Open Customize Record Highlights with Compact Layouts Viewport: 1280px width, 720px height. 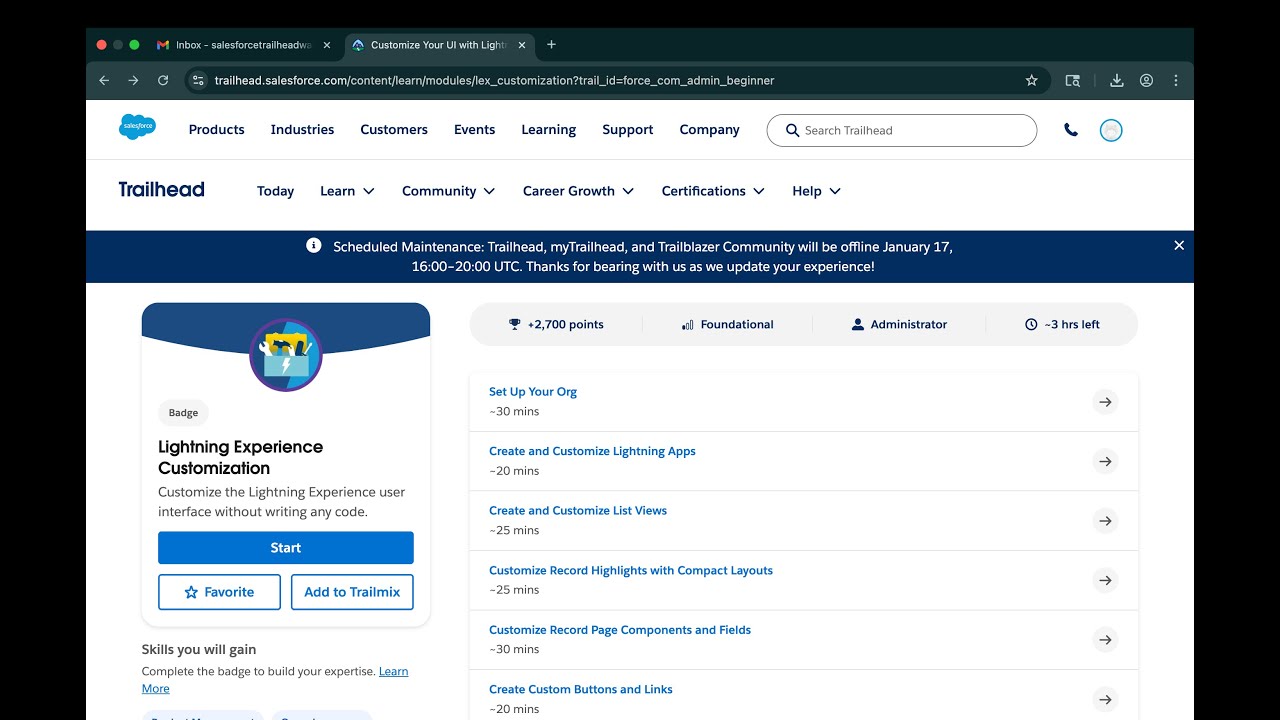(631, 570)
